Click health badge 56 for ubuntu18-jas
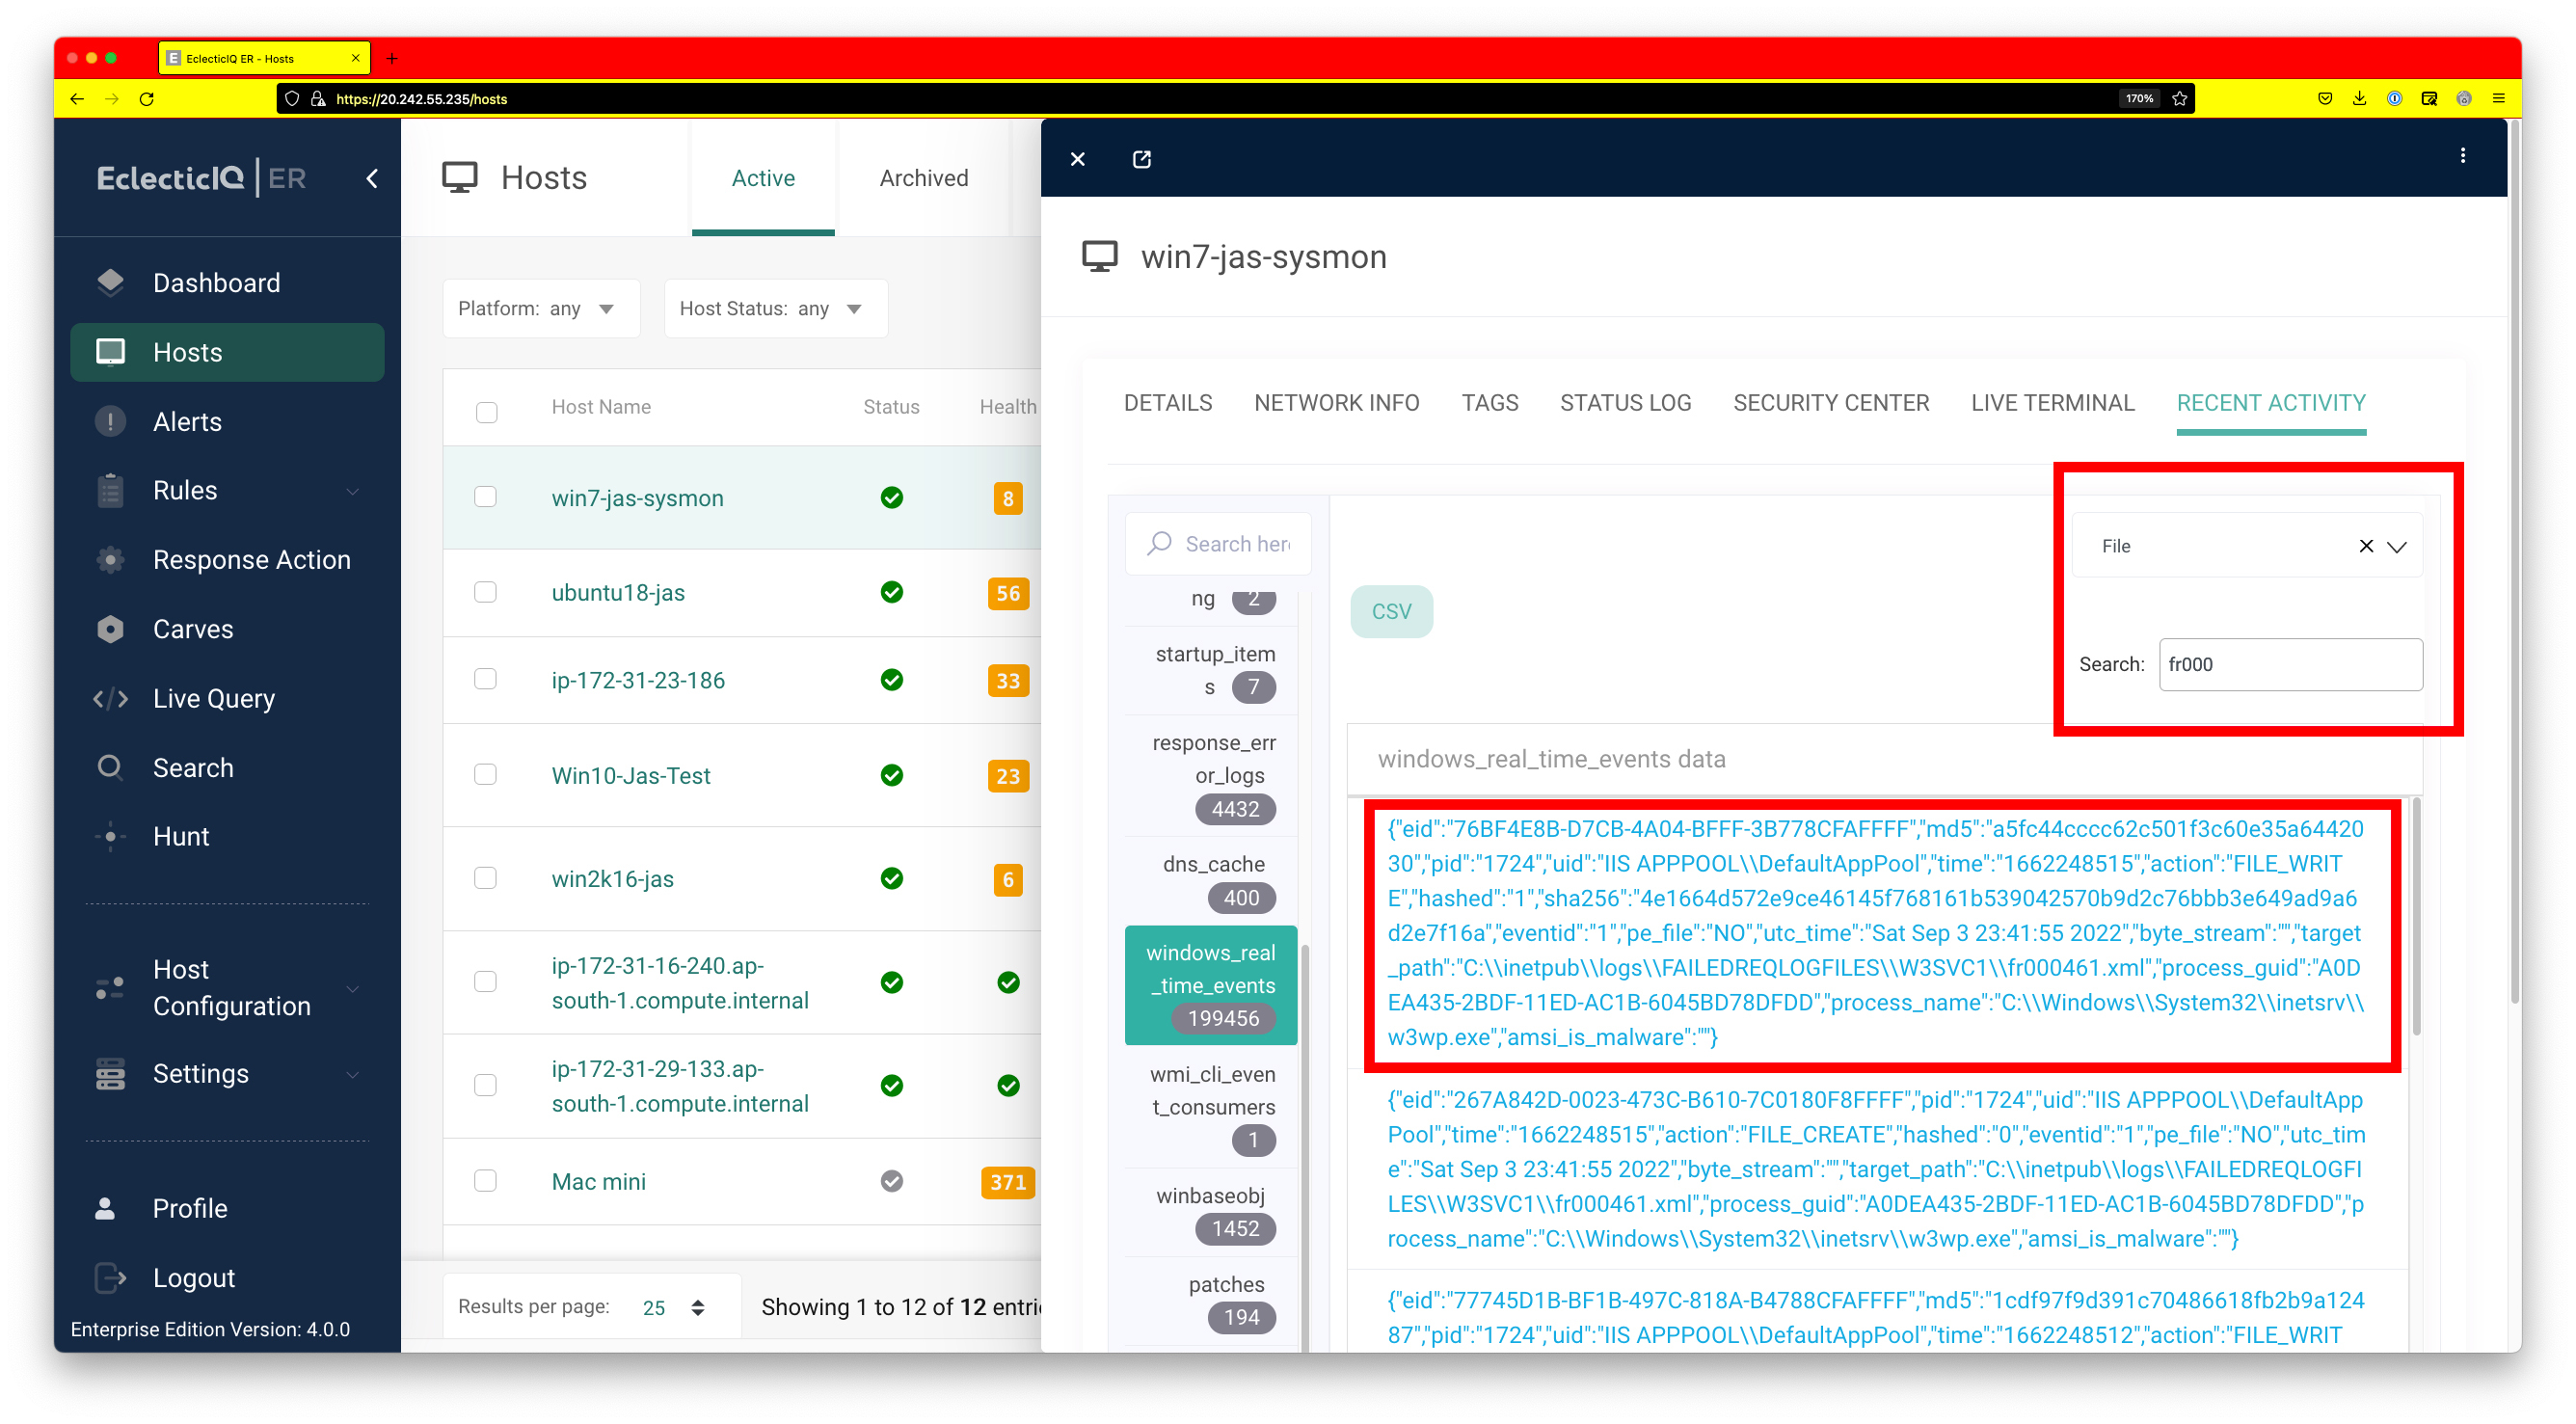This screenshot has width=2576, height=1424. pos(1007,593)
